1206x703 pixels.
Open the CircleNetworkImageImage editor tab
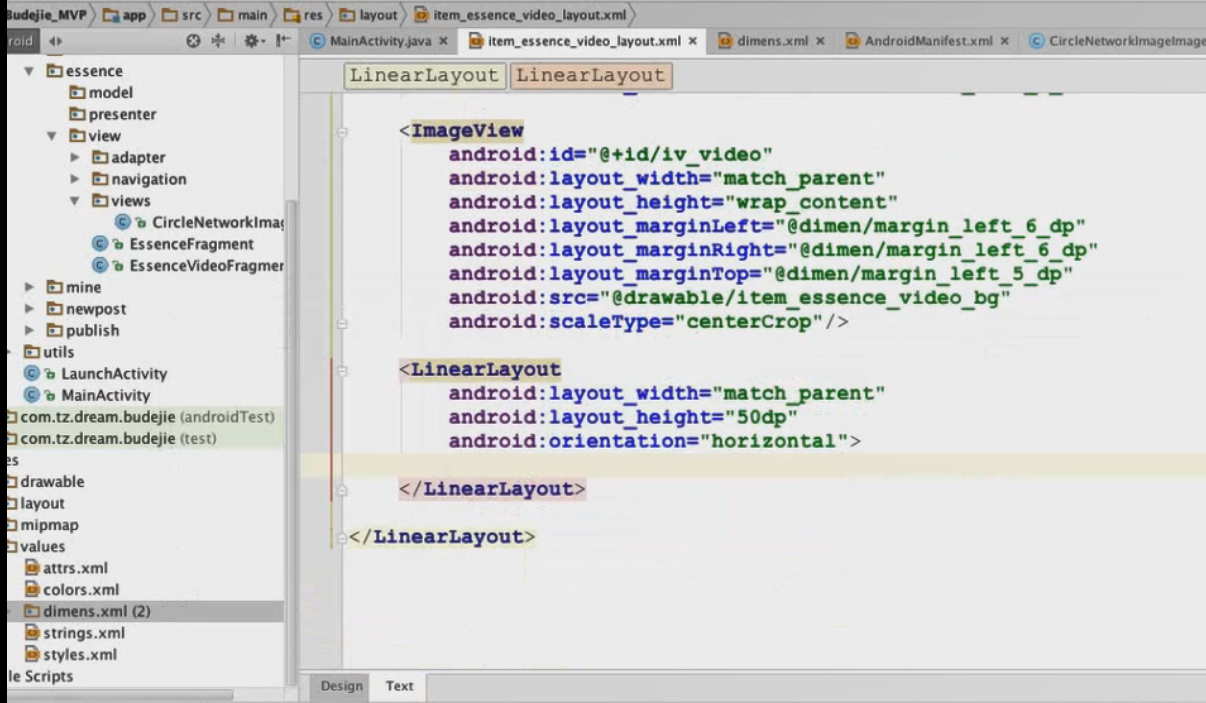coord(1117,41)
